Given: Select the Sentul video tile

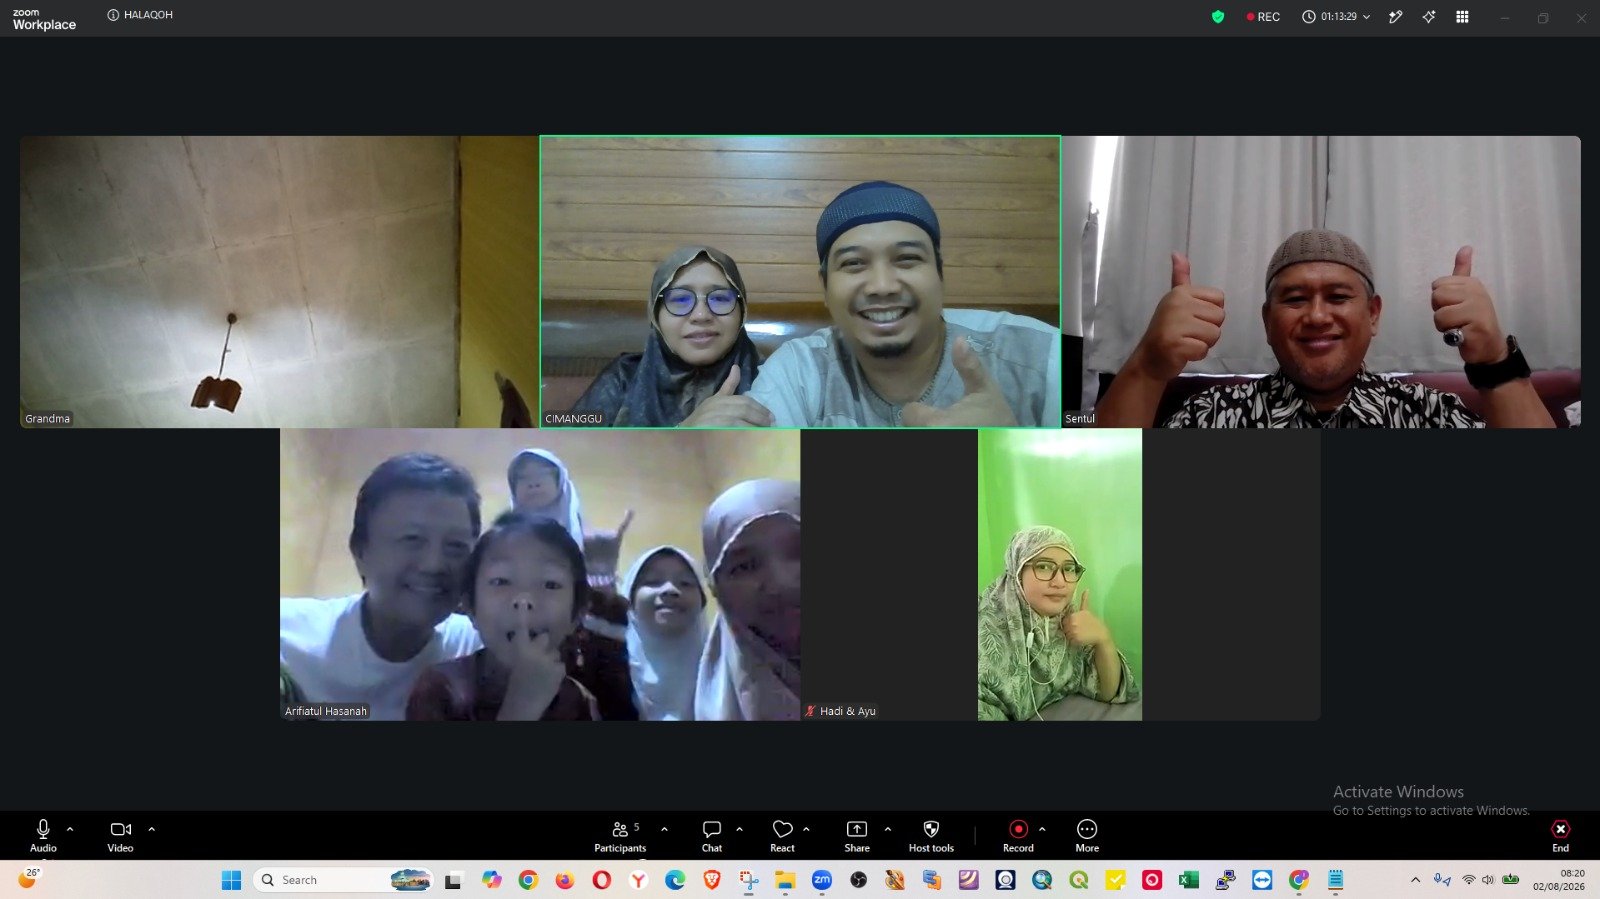Looking at the screenshot, I should pos(1321,282).
